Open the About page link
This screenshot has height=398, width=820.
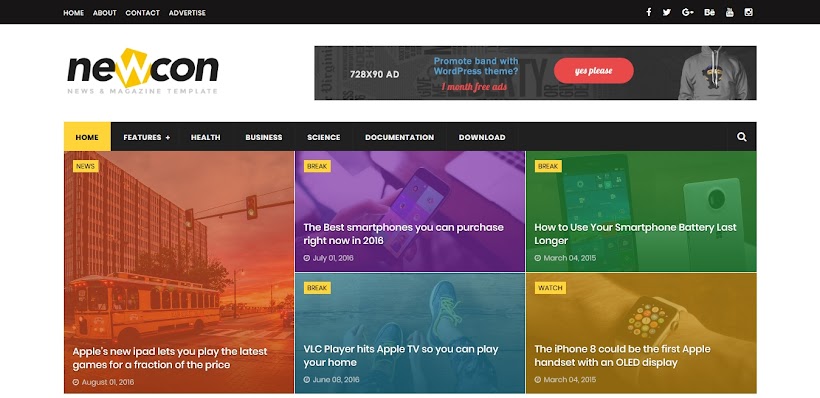[x=105, y=13]
